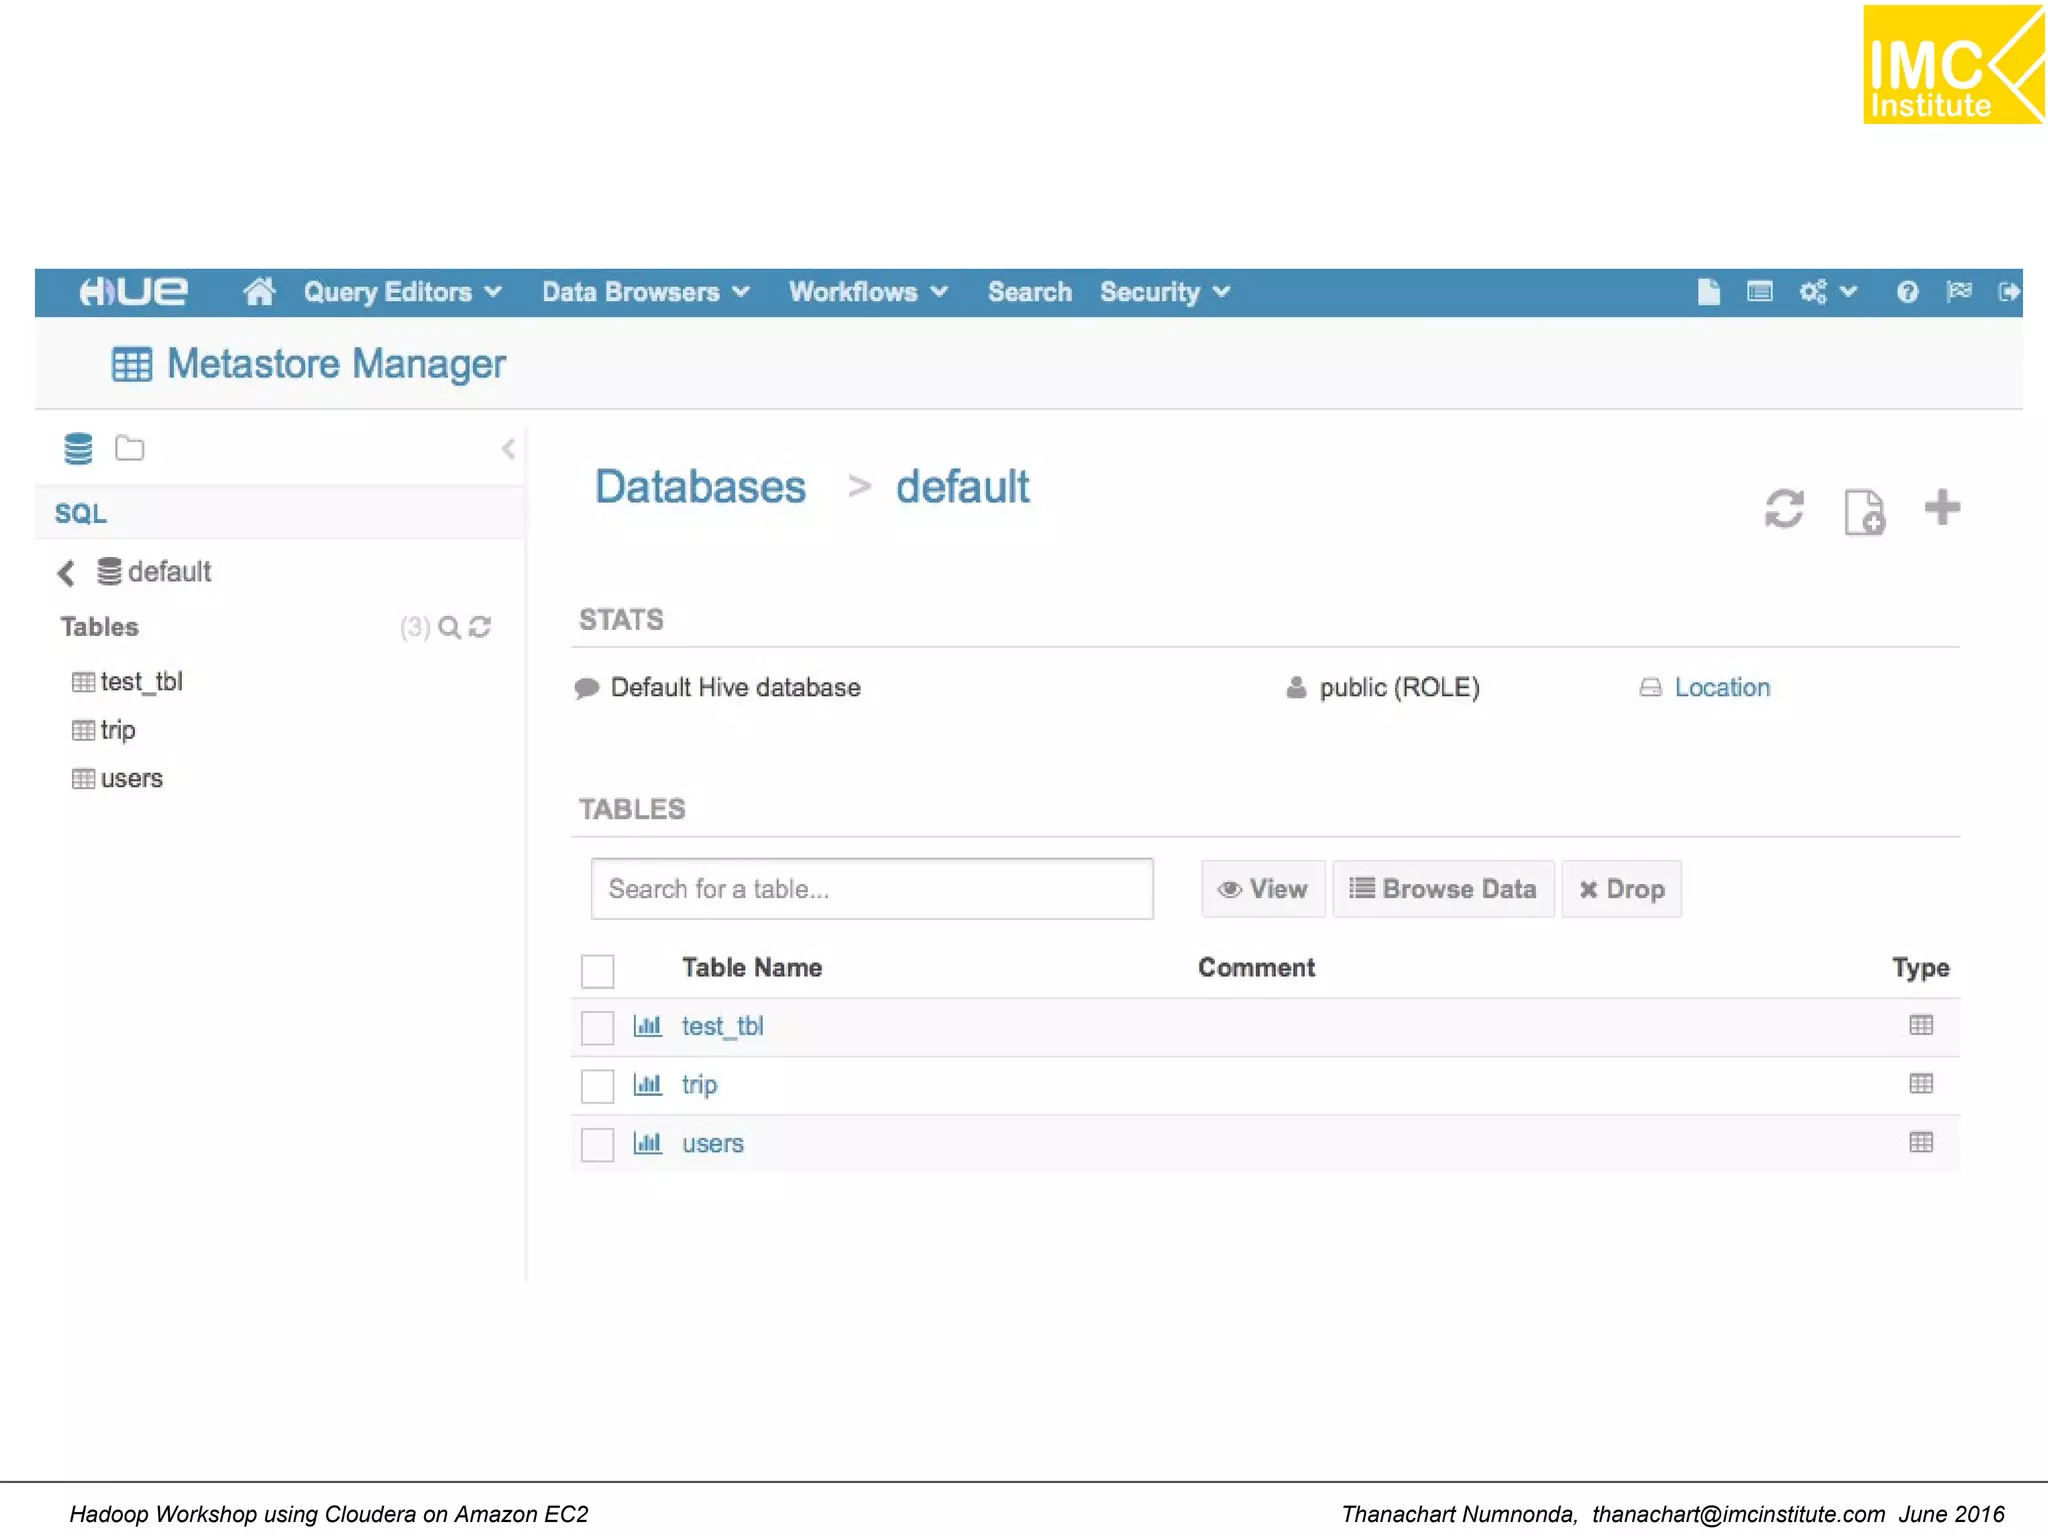This screenshot has width=2048, height=1536.
Task: Click the stats chart icon for test_tbl
Action: tap(648, 1026)
